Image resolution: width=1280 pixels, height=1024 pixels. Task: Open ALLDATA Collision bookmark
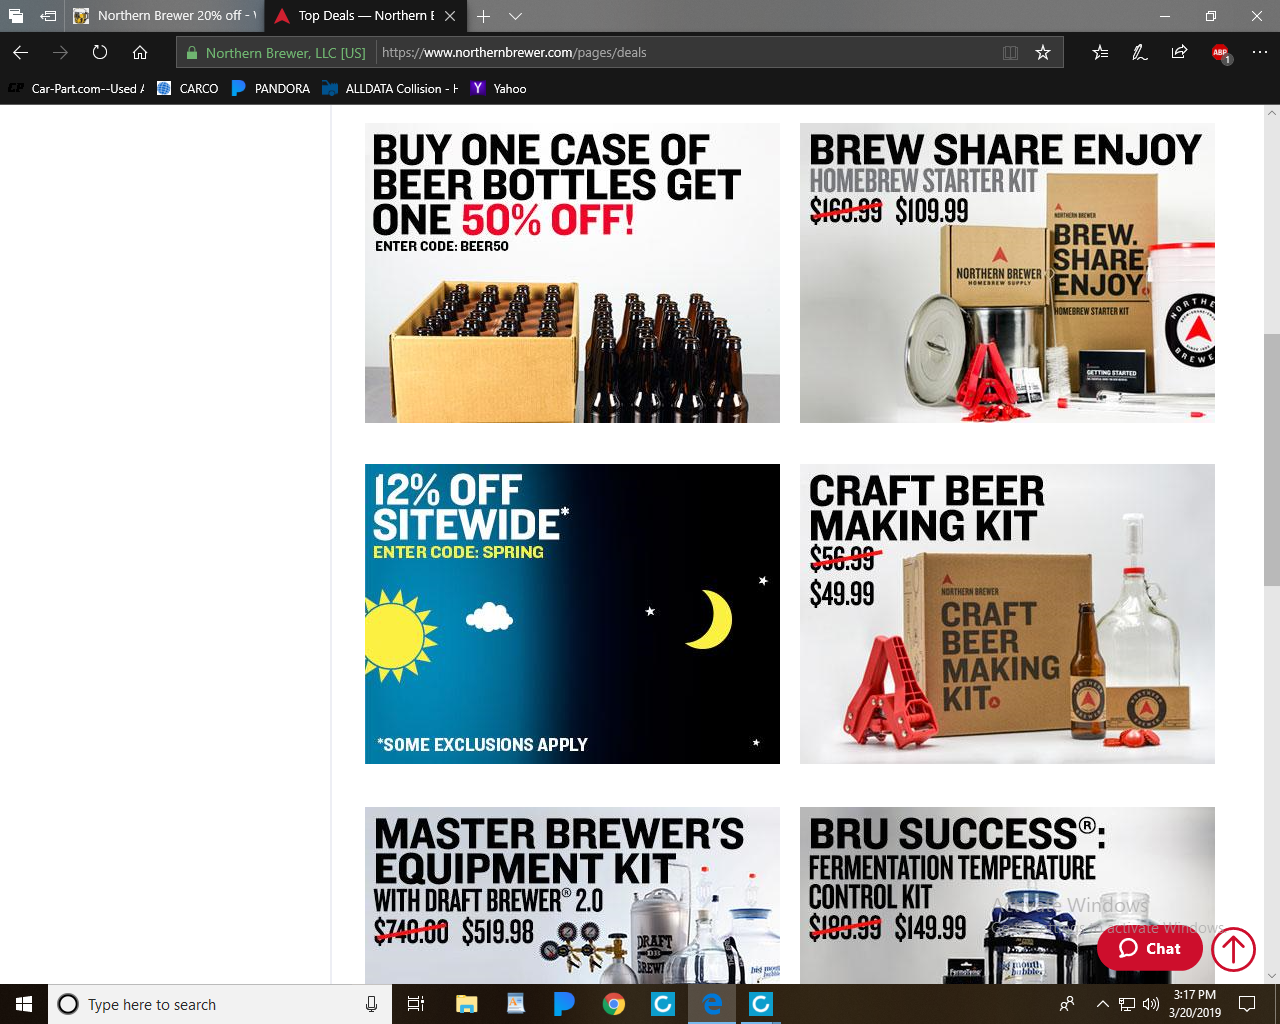pos(390,89)
